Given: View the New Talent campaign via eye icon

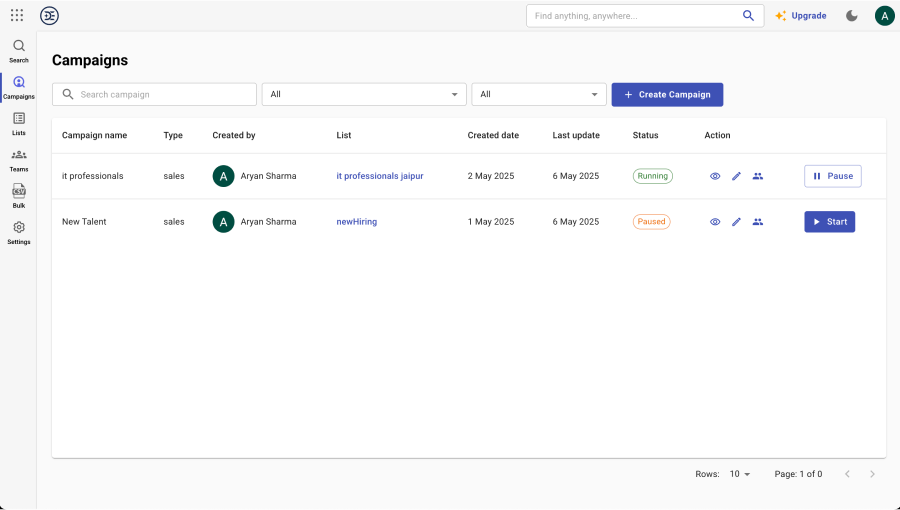Looking at the screenshot, I should (x=715, y=221).
